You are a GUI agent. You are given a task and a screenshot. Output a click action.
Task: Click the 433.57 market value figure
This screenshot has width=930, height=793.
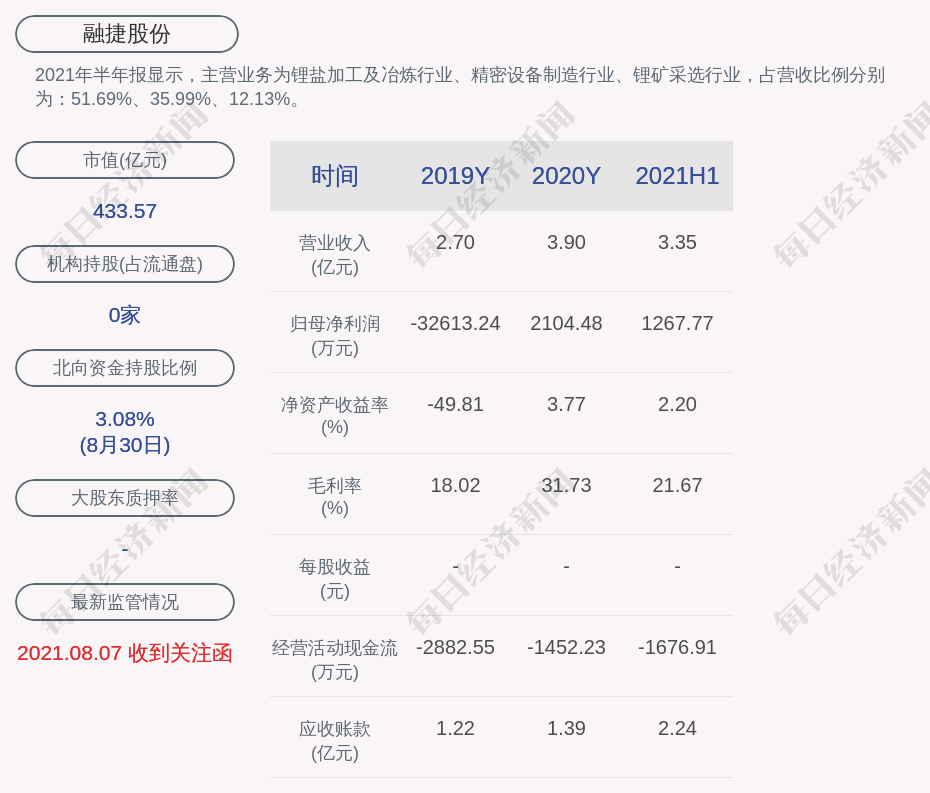pyautogui.click(x=125, y=211)
